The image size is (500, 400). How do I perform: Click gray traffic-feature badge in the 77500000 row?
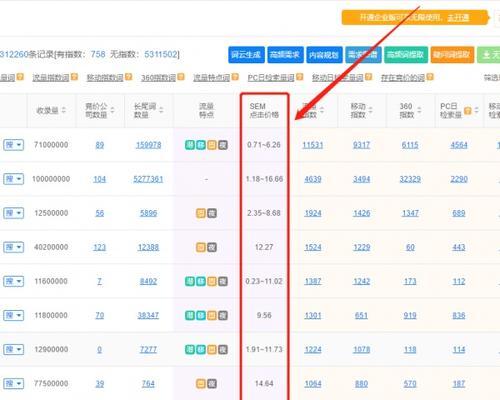click(212, 384)
